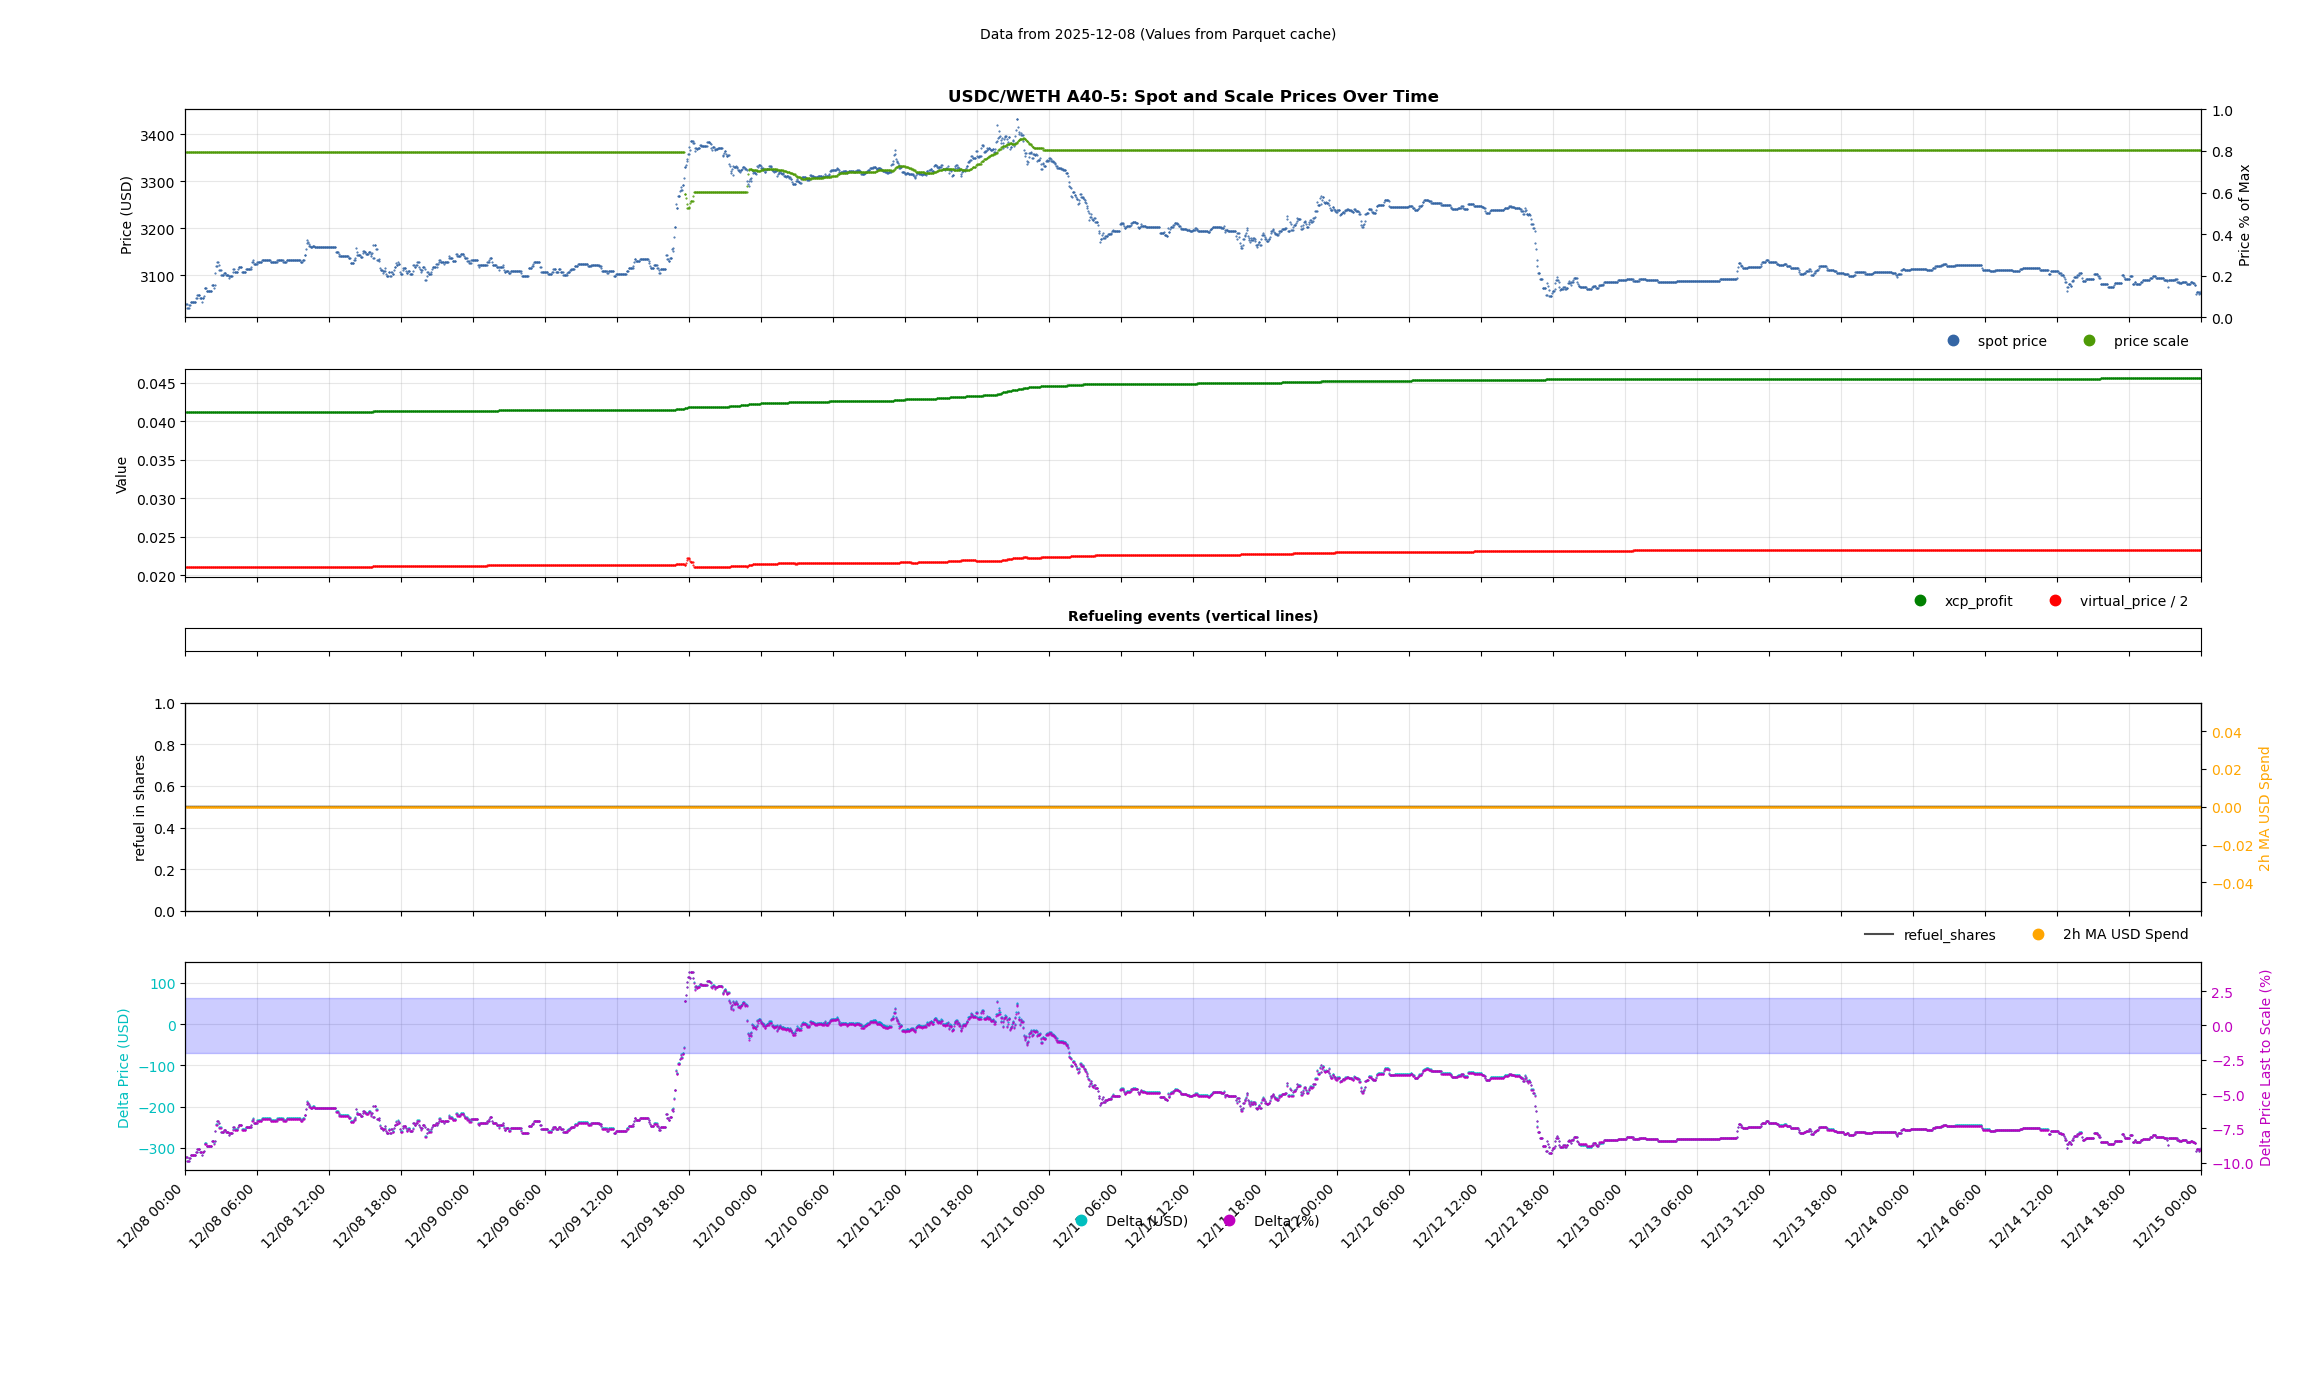Screen dimensions: 2317x1377
Task: Click the orange 2h MA USD Spend axis label
Action: coord(2265,808)
